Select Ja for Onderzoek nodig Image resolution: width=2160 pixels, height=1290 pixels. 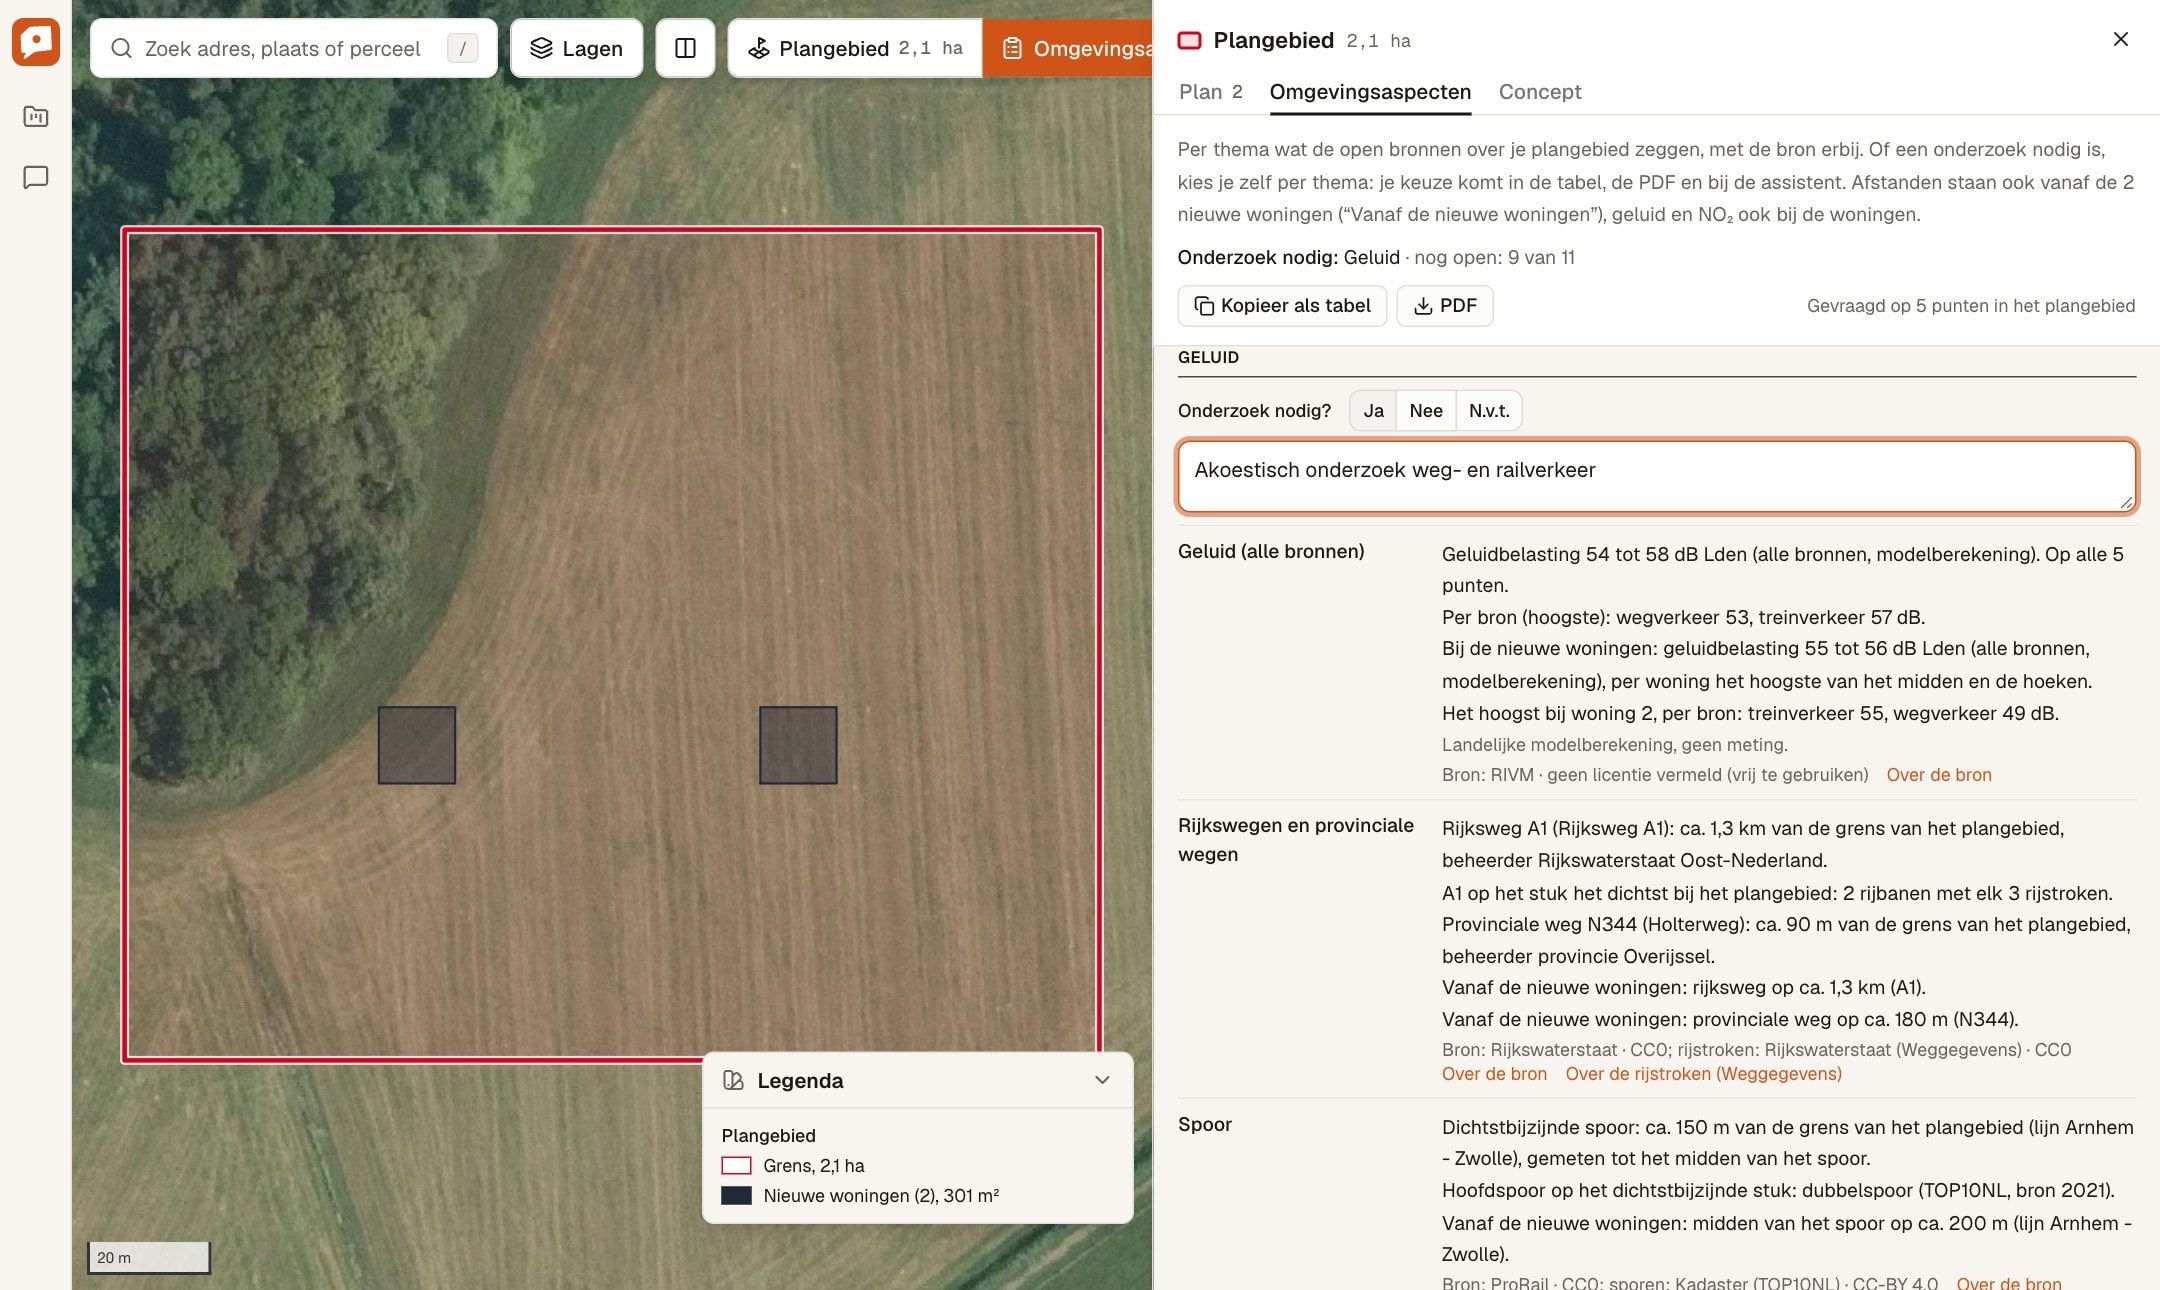tap(1373, 411)
